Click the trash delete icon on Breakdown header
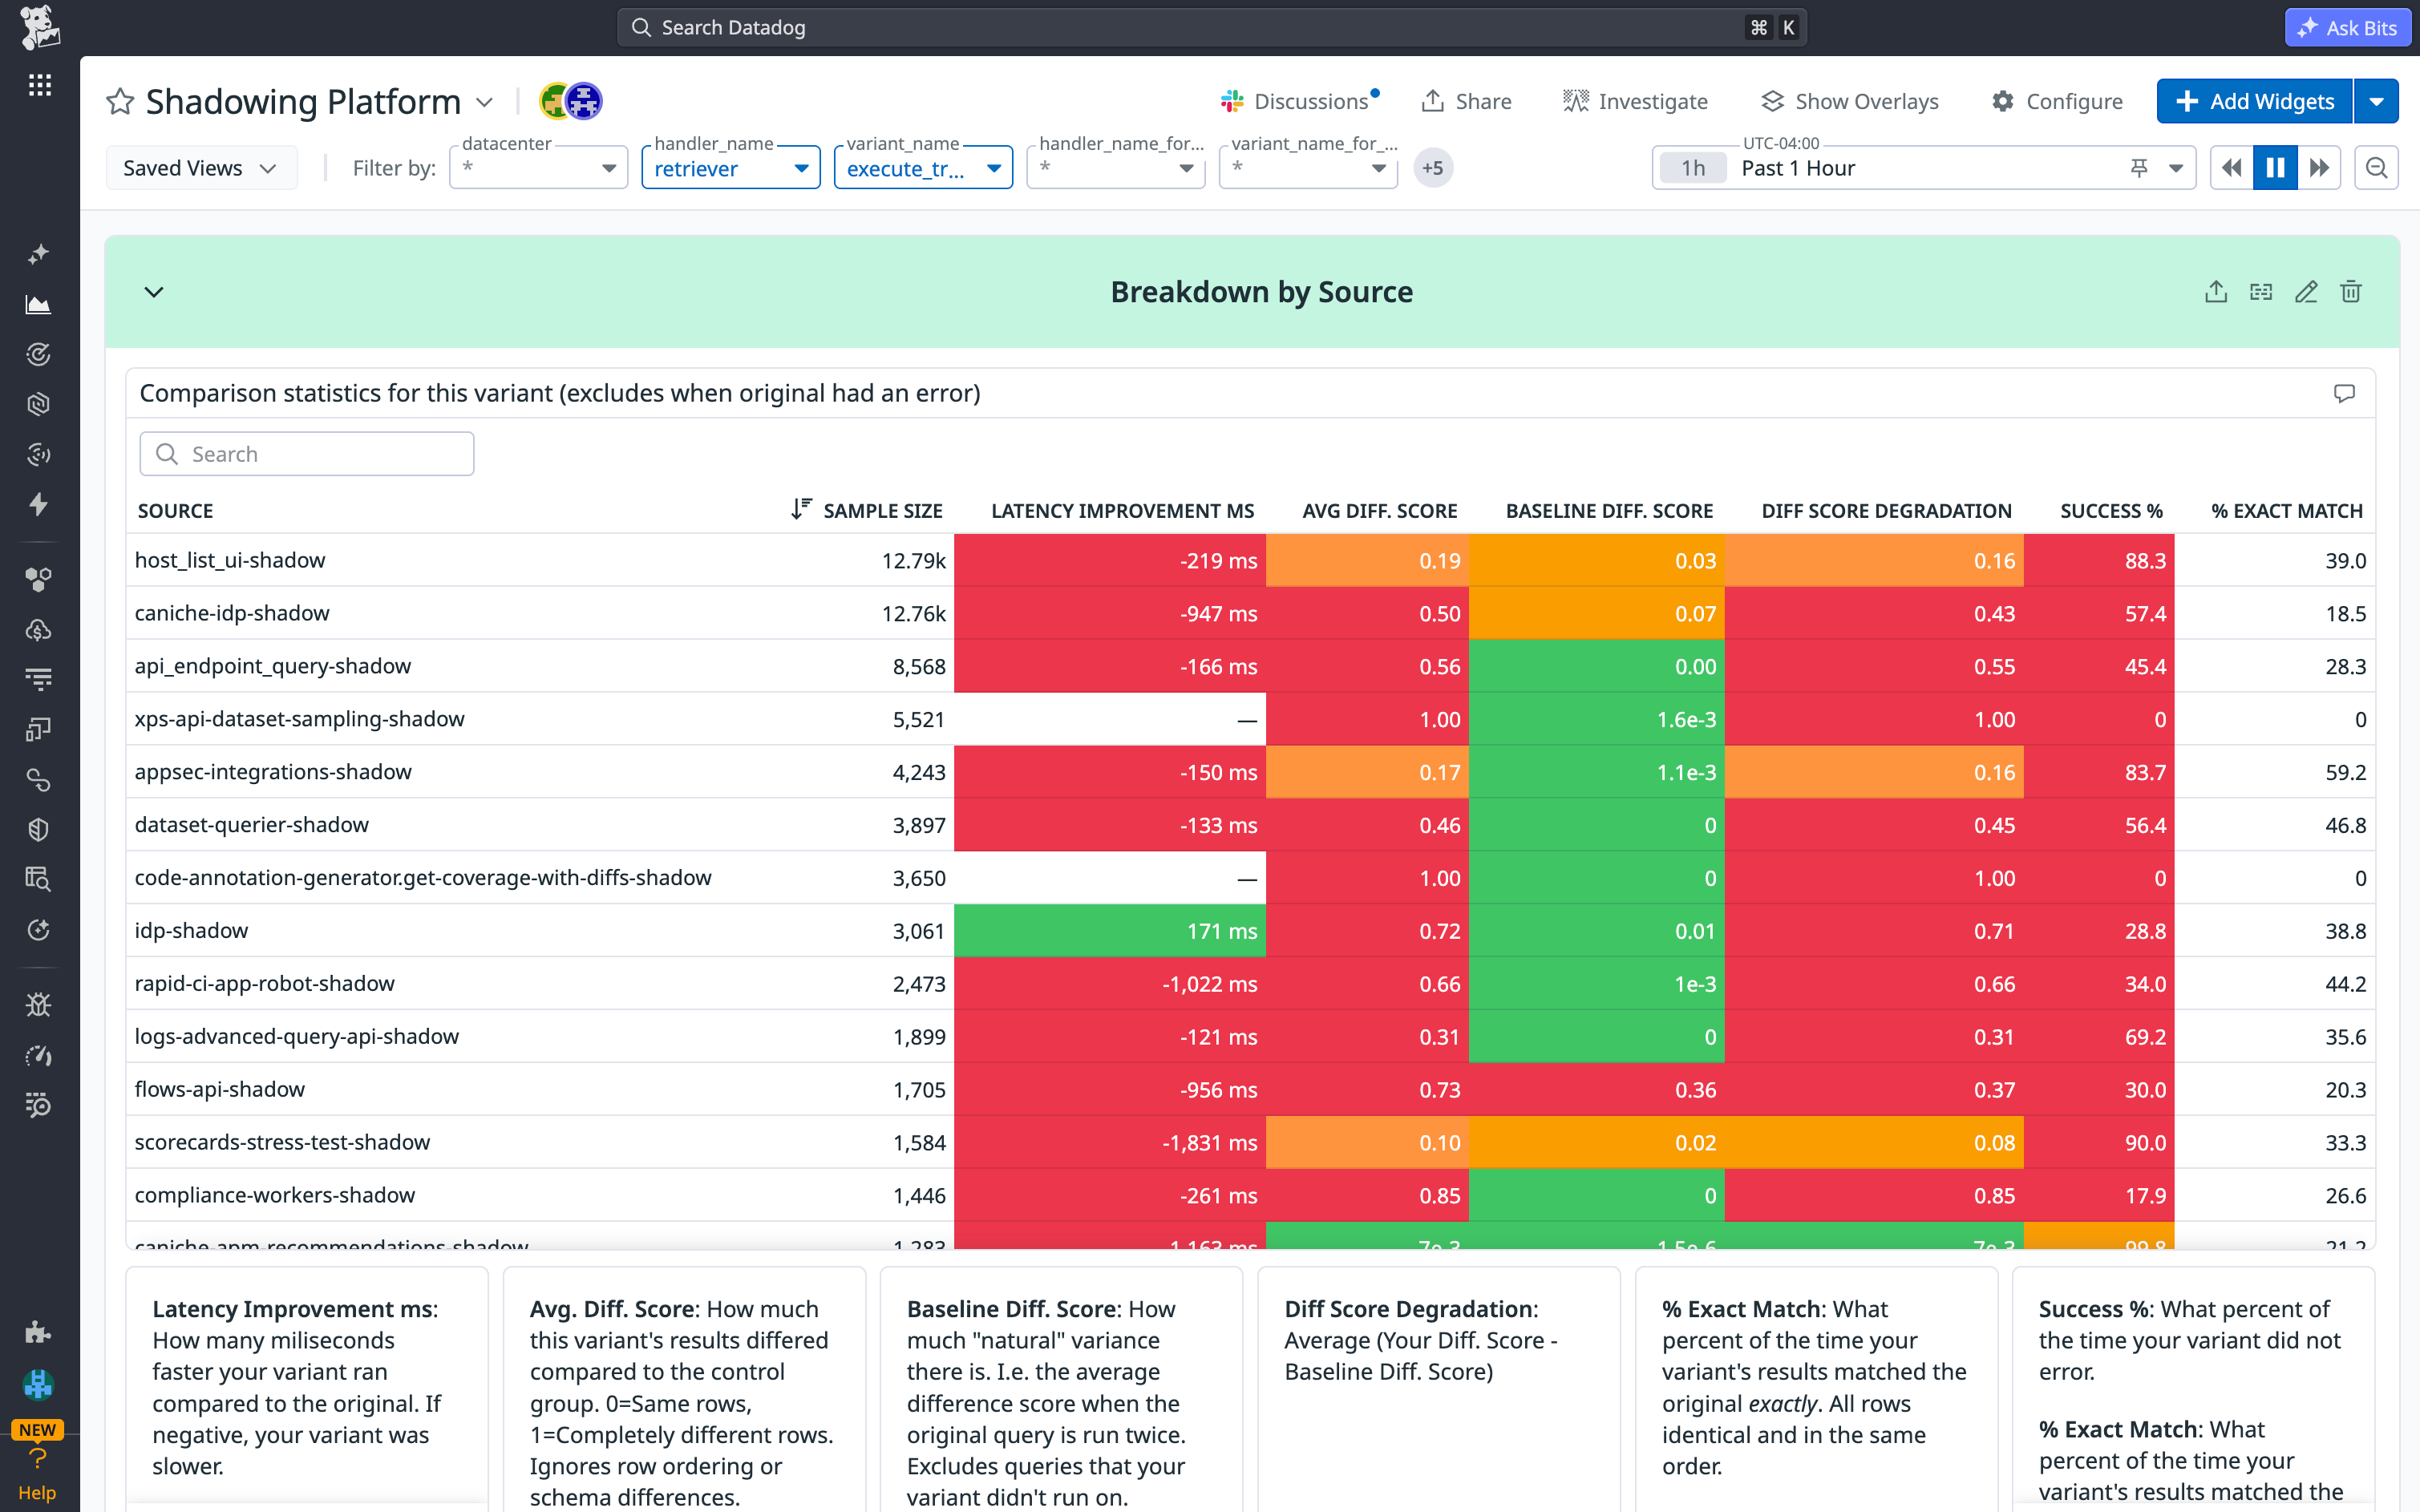This screenshot has width=2420, height=1512. click(2351, 292)
